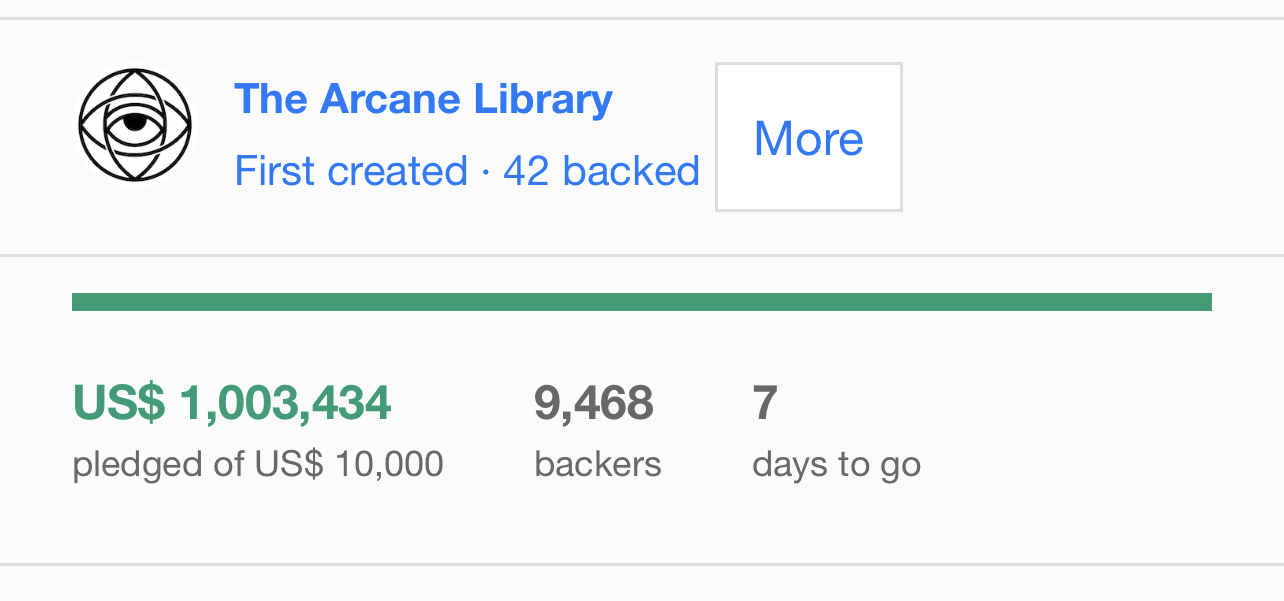
Task: Click the First created link
Action: (x=350, y=171)
